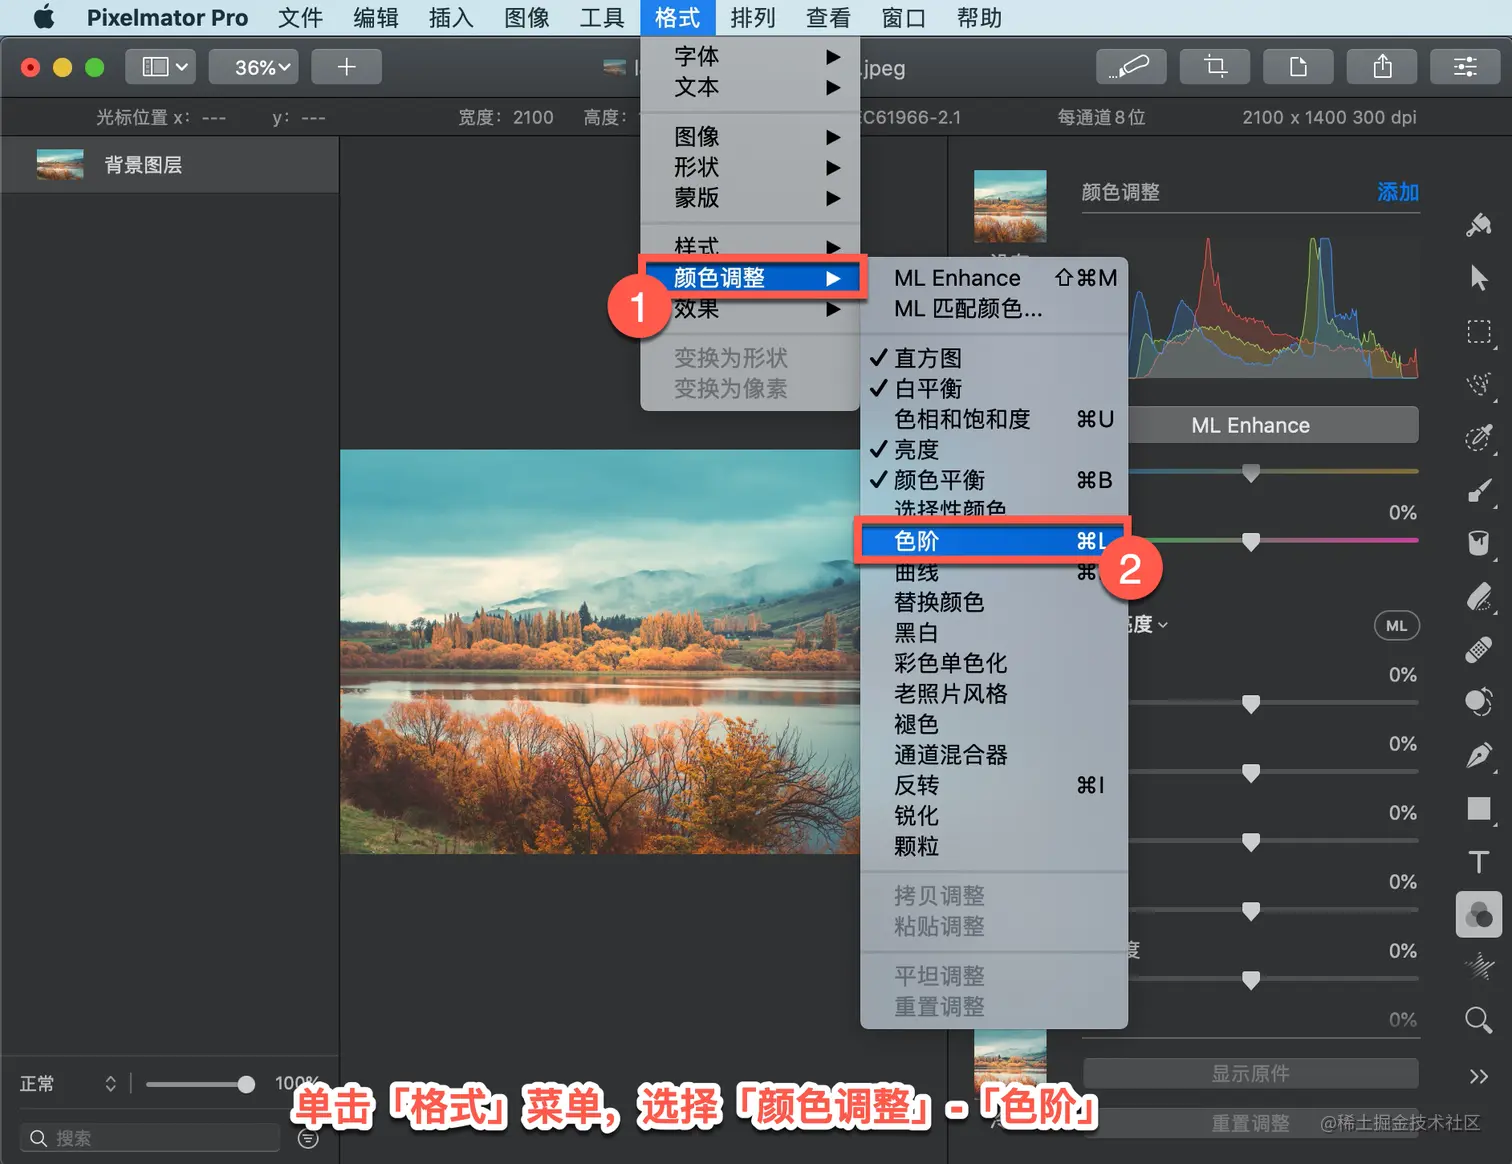The image size is (1512, 1164).
Task: Toggle the checked 亮度 menu item
Action: 994,450
